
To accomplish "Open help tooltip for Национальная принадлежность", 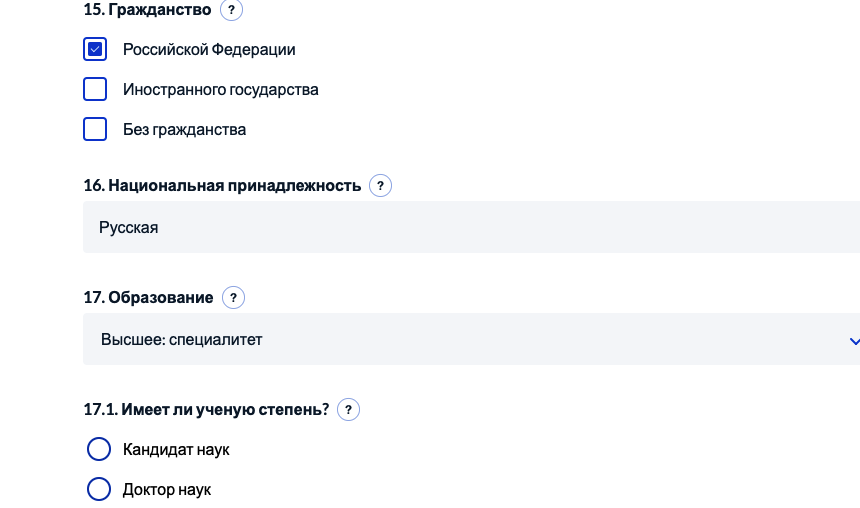I will pyautogui.click(x=380, y=185).
